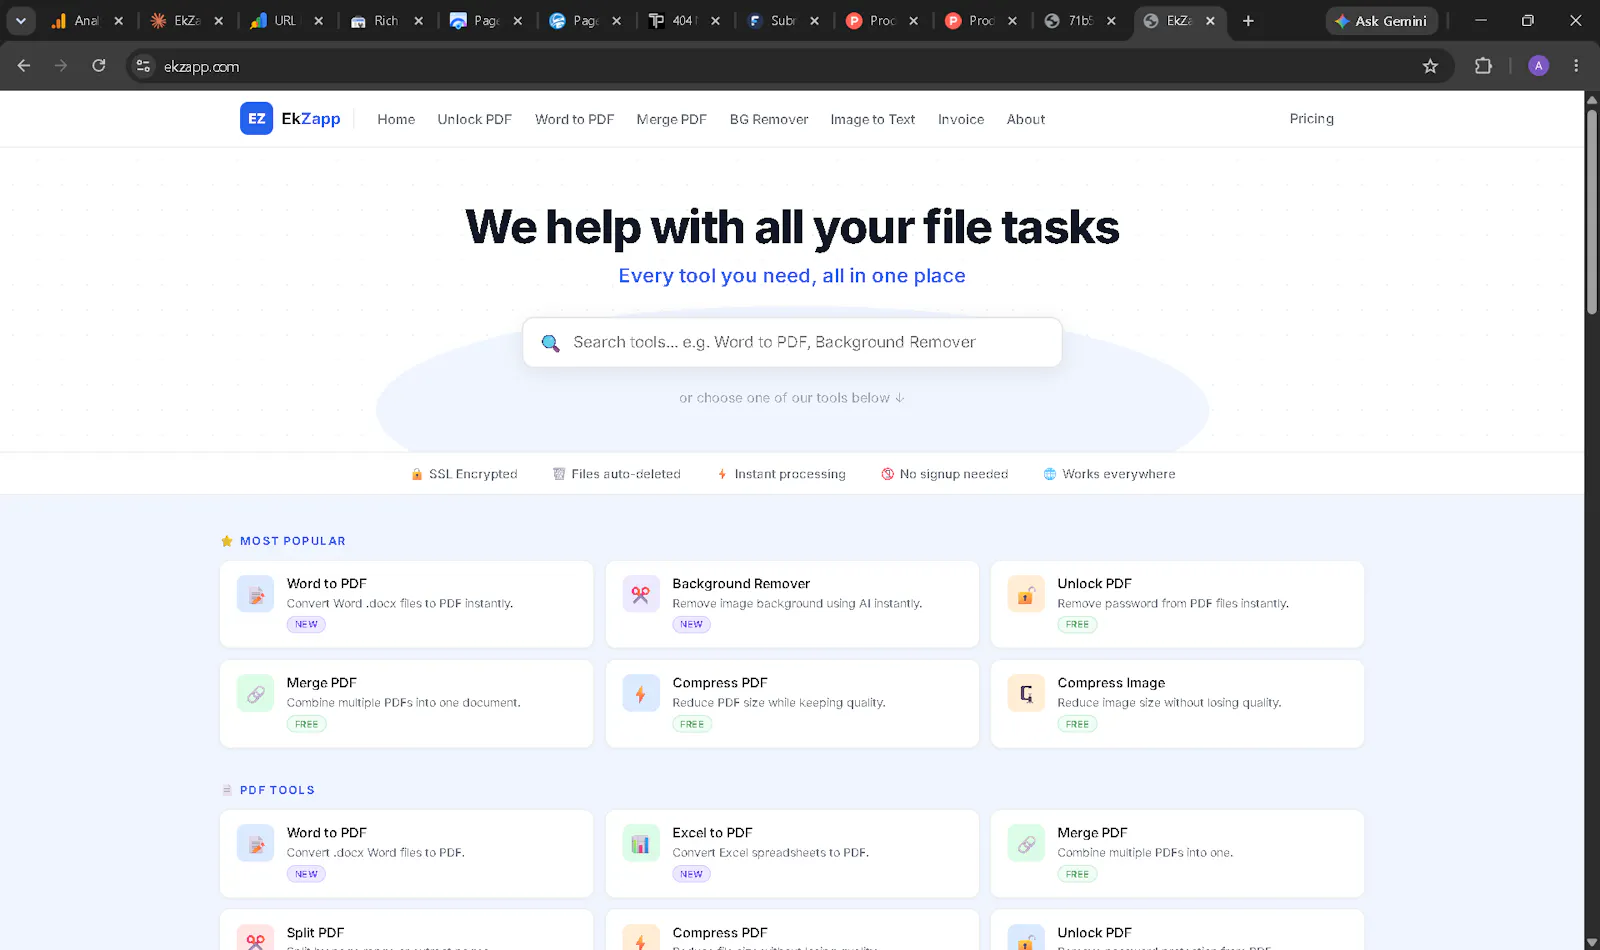Focus the Search tools input field
Viewport: 1600px width, 950px height.
point(792,342)
